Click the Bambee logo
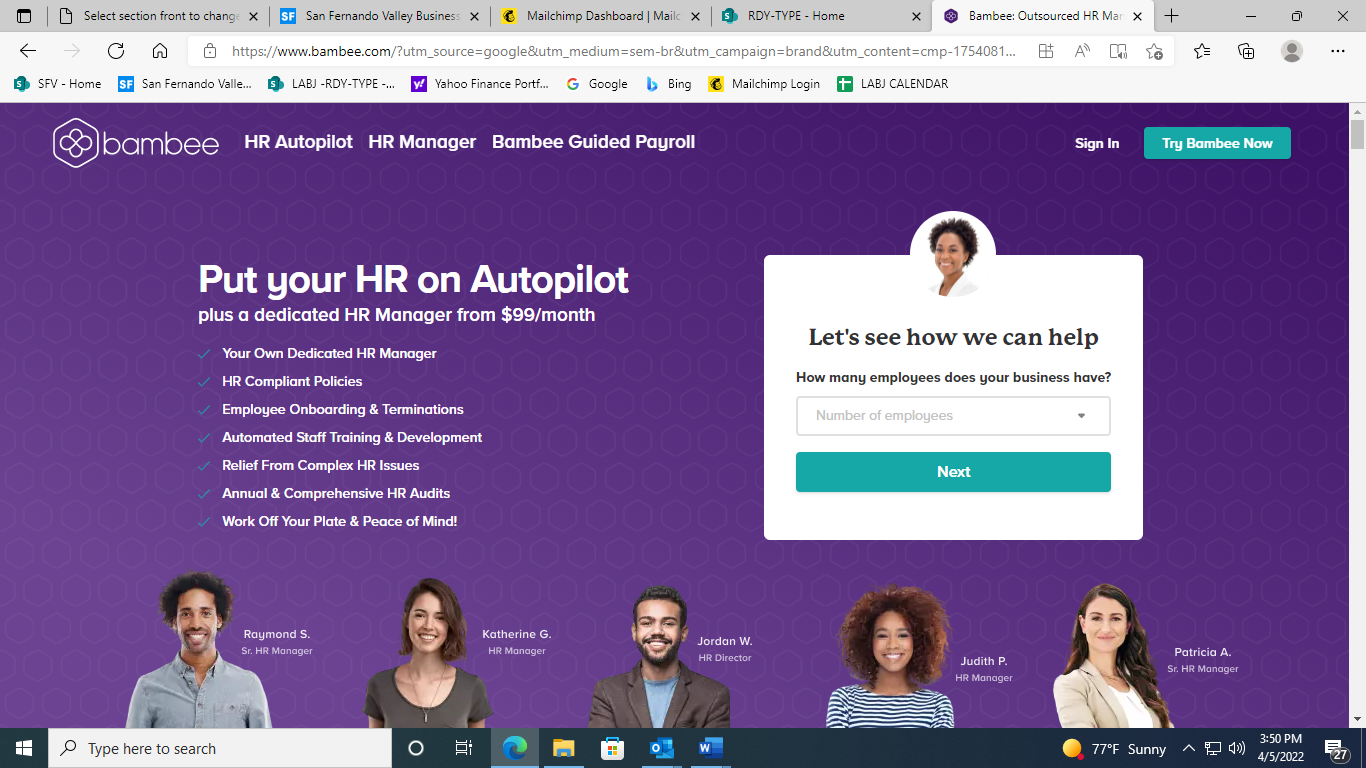Image resolution: width=1366 pixels, height=768 pixels. point(136,143)
